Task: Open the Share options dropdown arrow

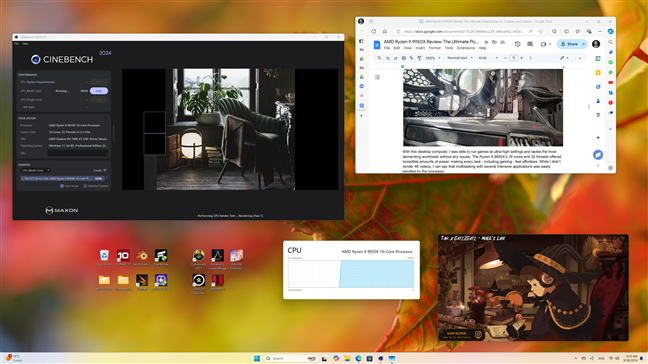Action: tap(584, 44)
